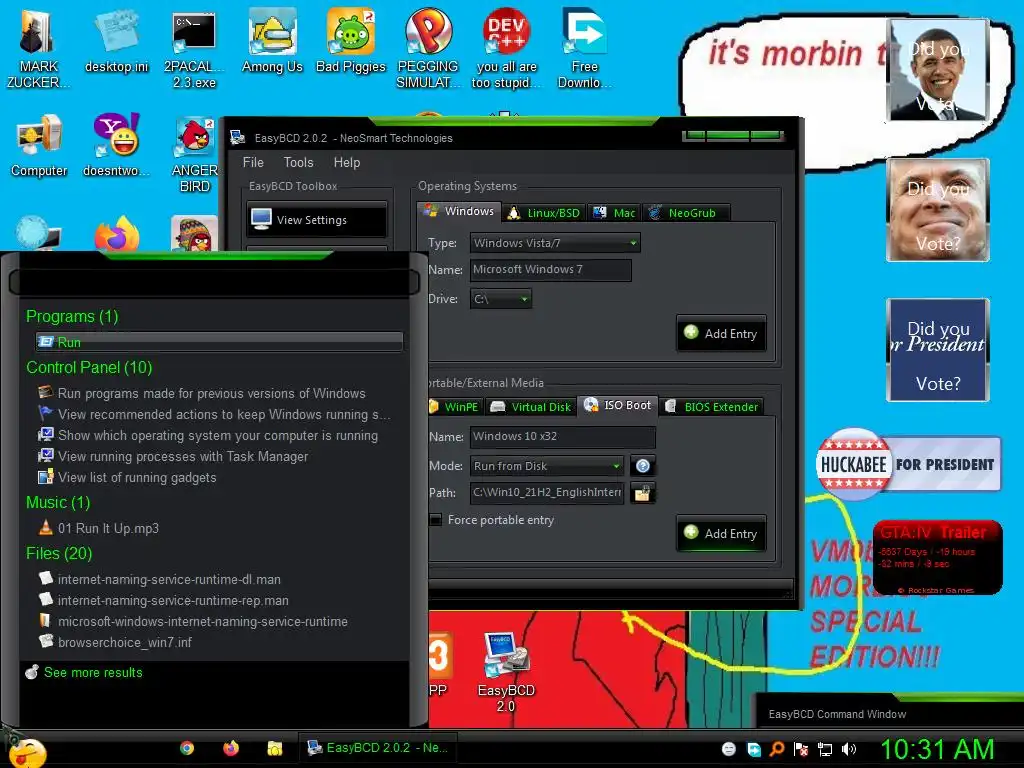The image size is (1024, 768).
Task: Click the volume speaker tray icon
Action: tap(849, 749)
